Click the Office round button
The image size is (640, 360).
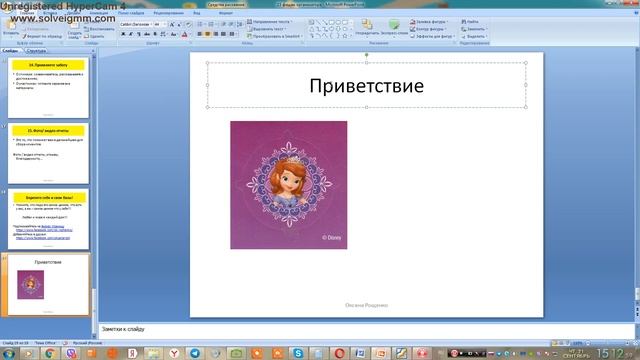[7, 7]
